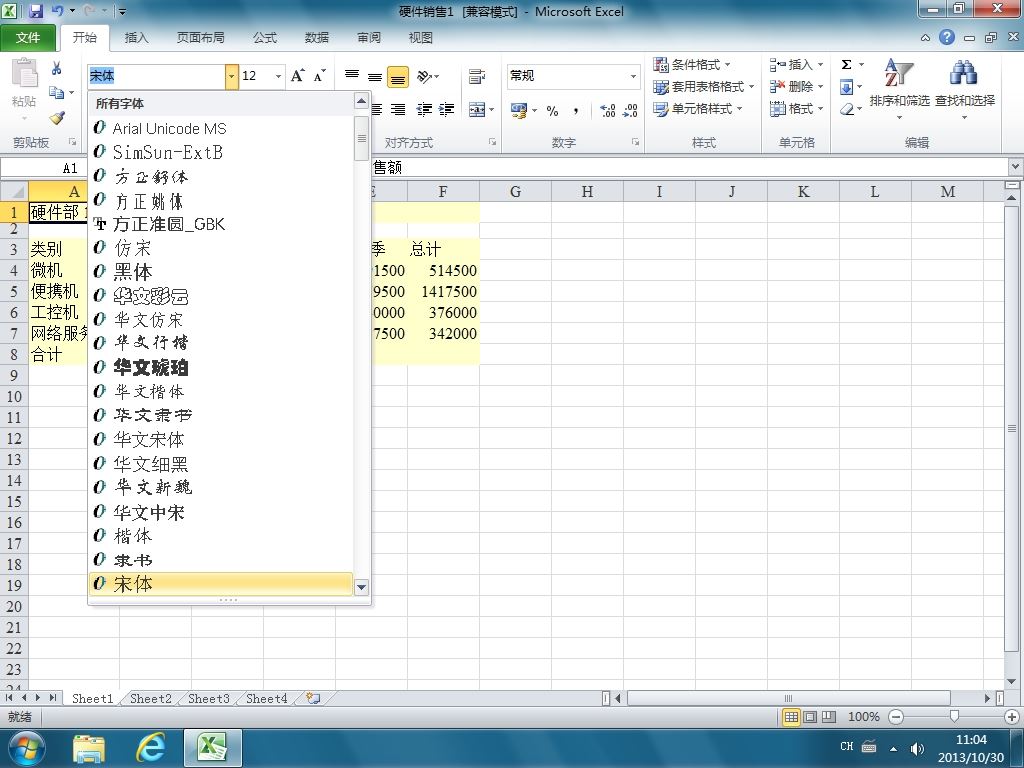
Task: Select SimSun-ExtB font
Action: [221, 152]
